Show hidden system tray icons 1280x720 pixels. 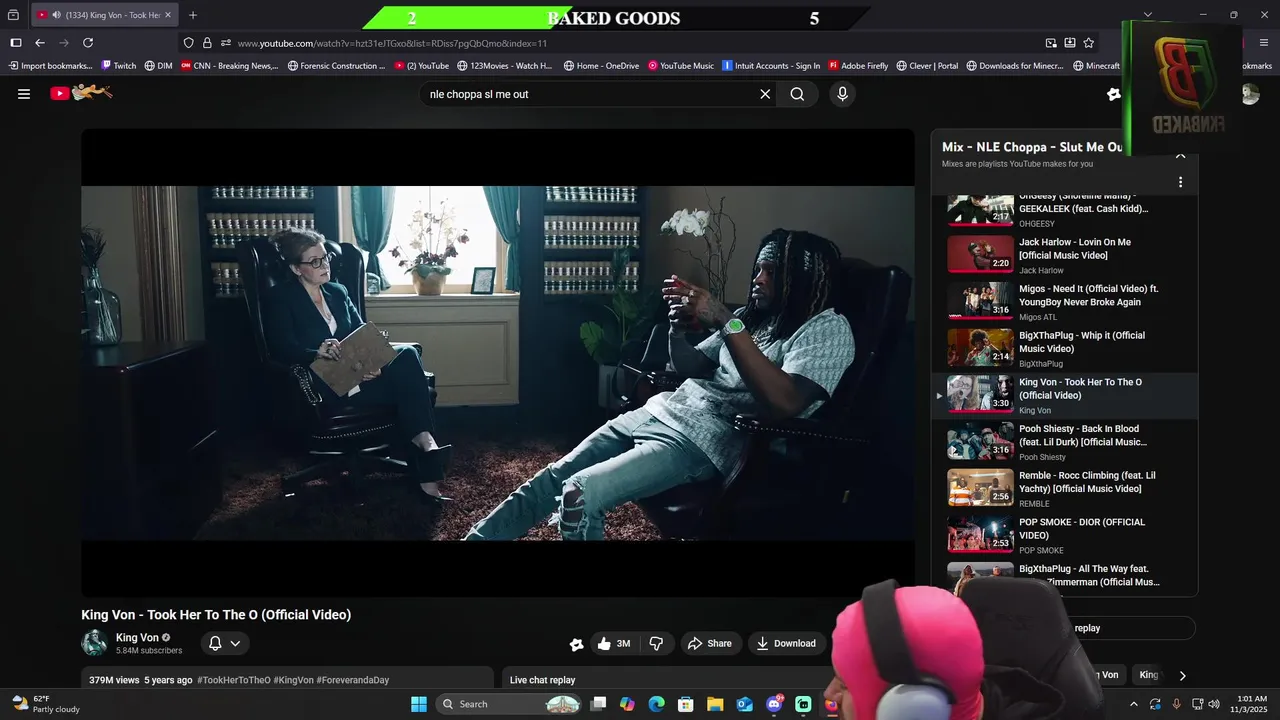tap(1133, 704)
